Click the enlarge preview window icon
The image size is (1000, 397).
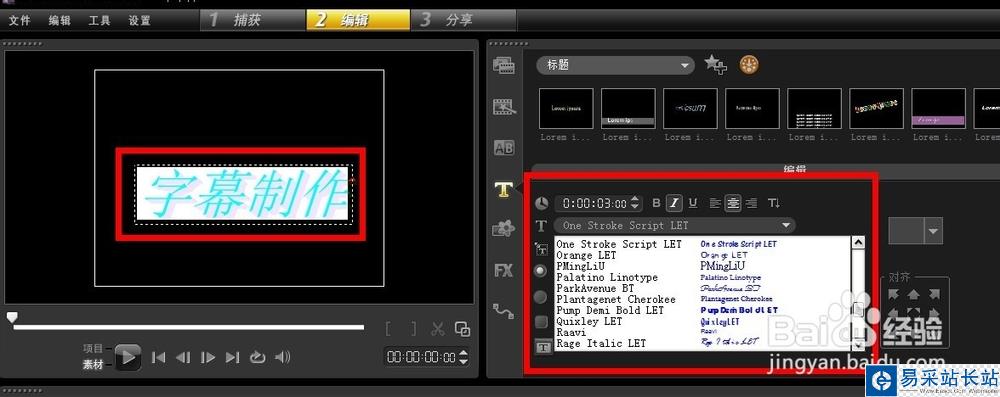[x=462, y=329]
